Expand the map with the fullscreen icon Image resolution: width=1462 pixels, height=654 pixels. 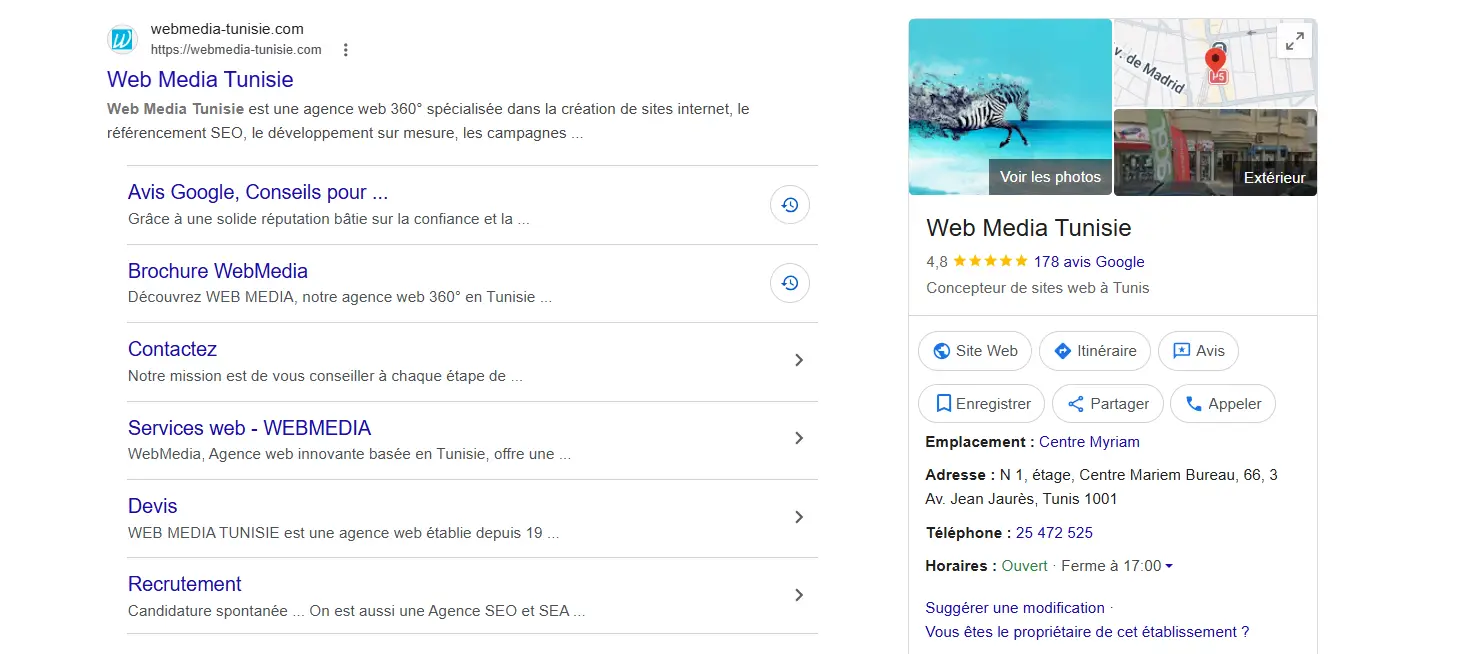point(1295,42)
